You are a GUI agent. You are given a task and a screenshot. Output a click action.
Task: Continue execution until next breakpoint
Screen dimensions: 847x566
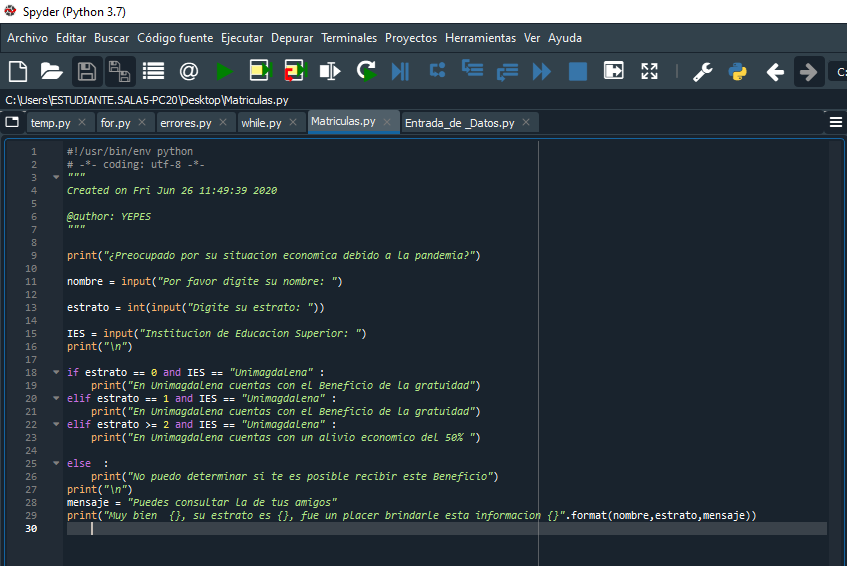click(x=542, y=71)
